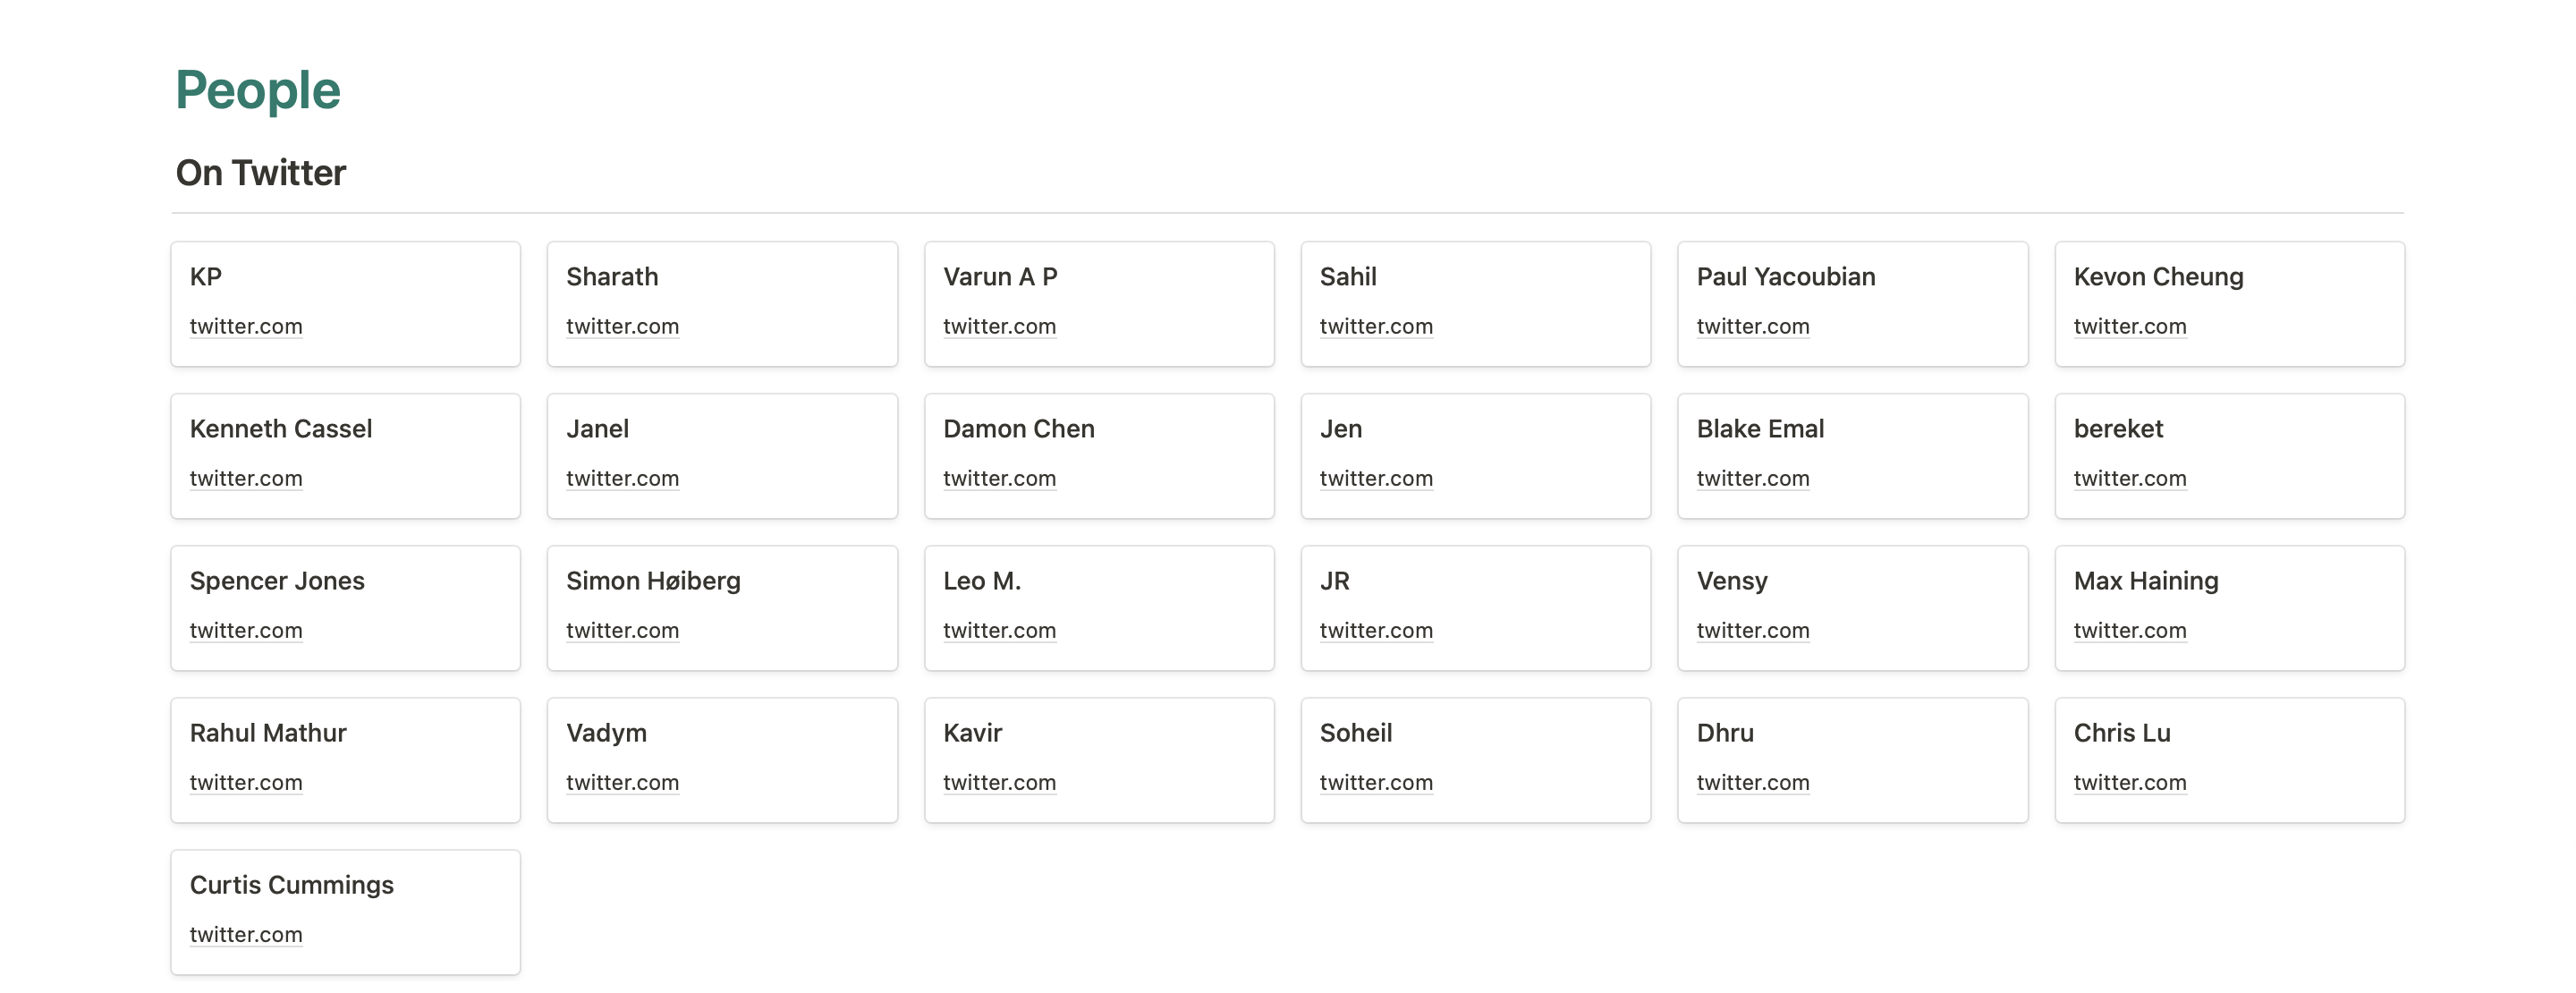This screenshot has width=2576, height=993.
Task: Select the Janel card name
Action: click(x=597, y=429)
